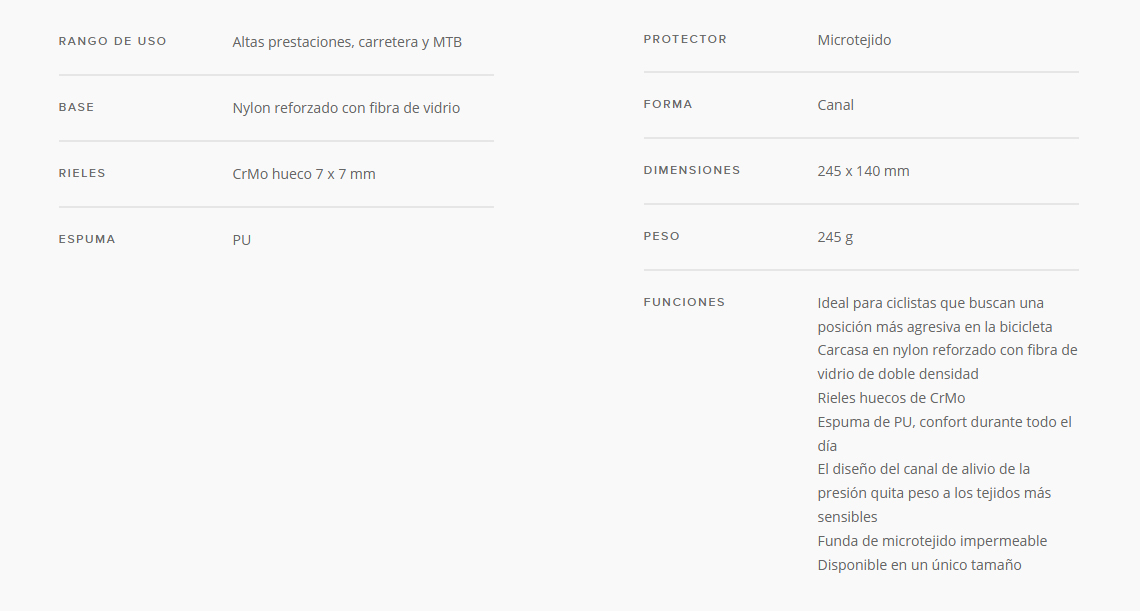Click the RIELES label
Viewport: 1140px width, 611px height.
coord(82,173)
